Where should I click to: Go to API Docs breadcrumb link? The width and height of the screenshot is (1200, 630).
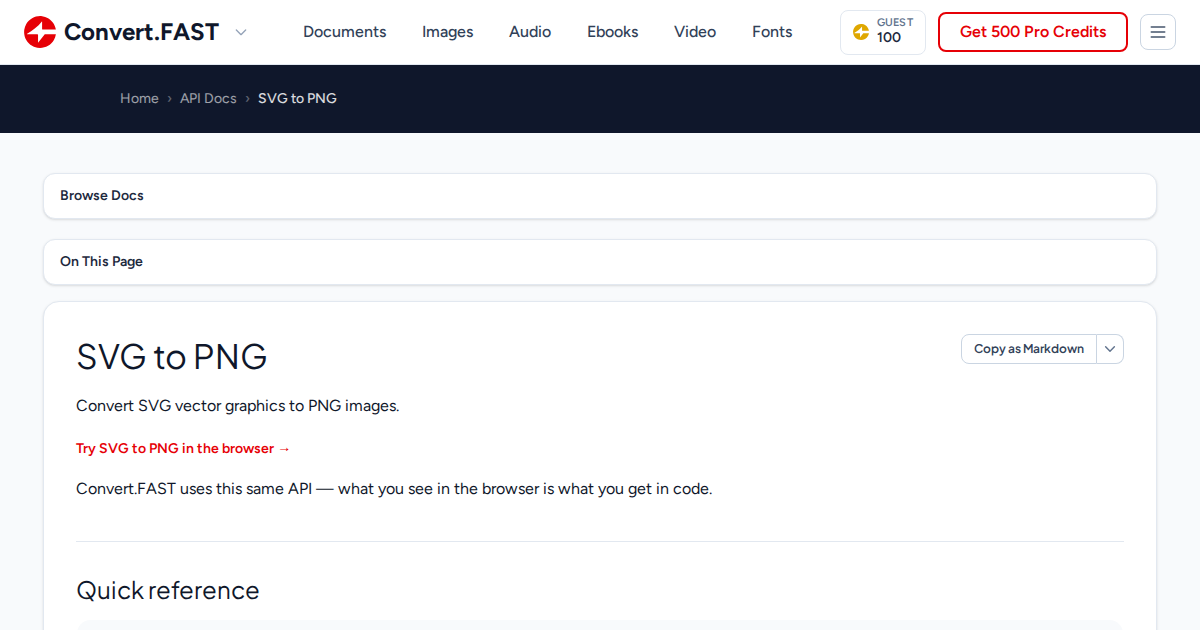pos(208,98)
